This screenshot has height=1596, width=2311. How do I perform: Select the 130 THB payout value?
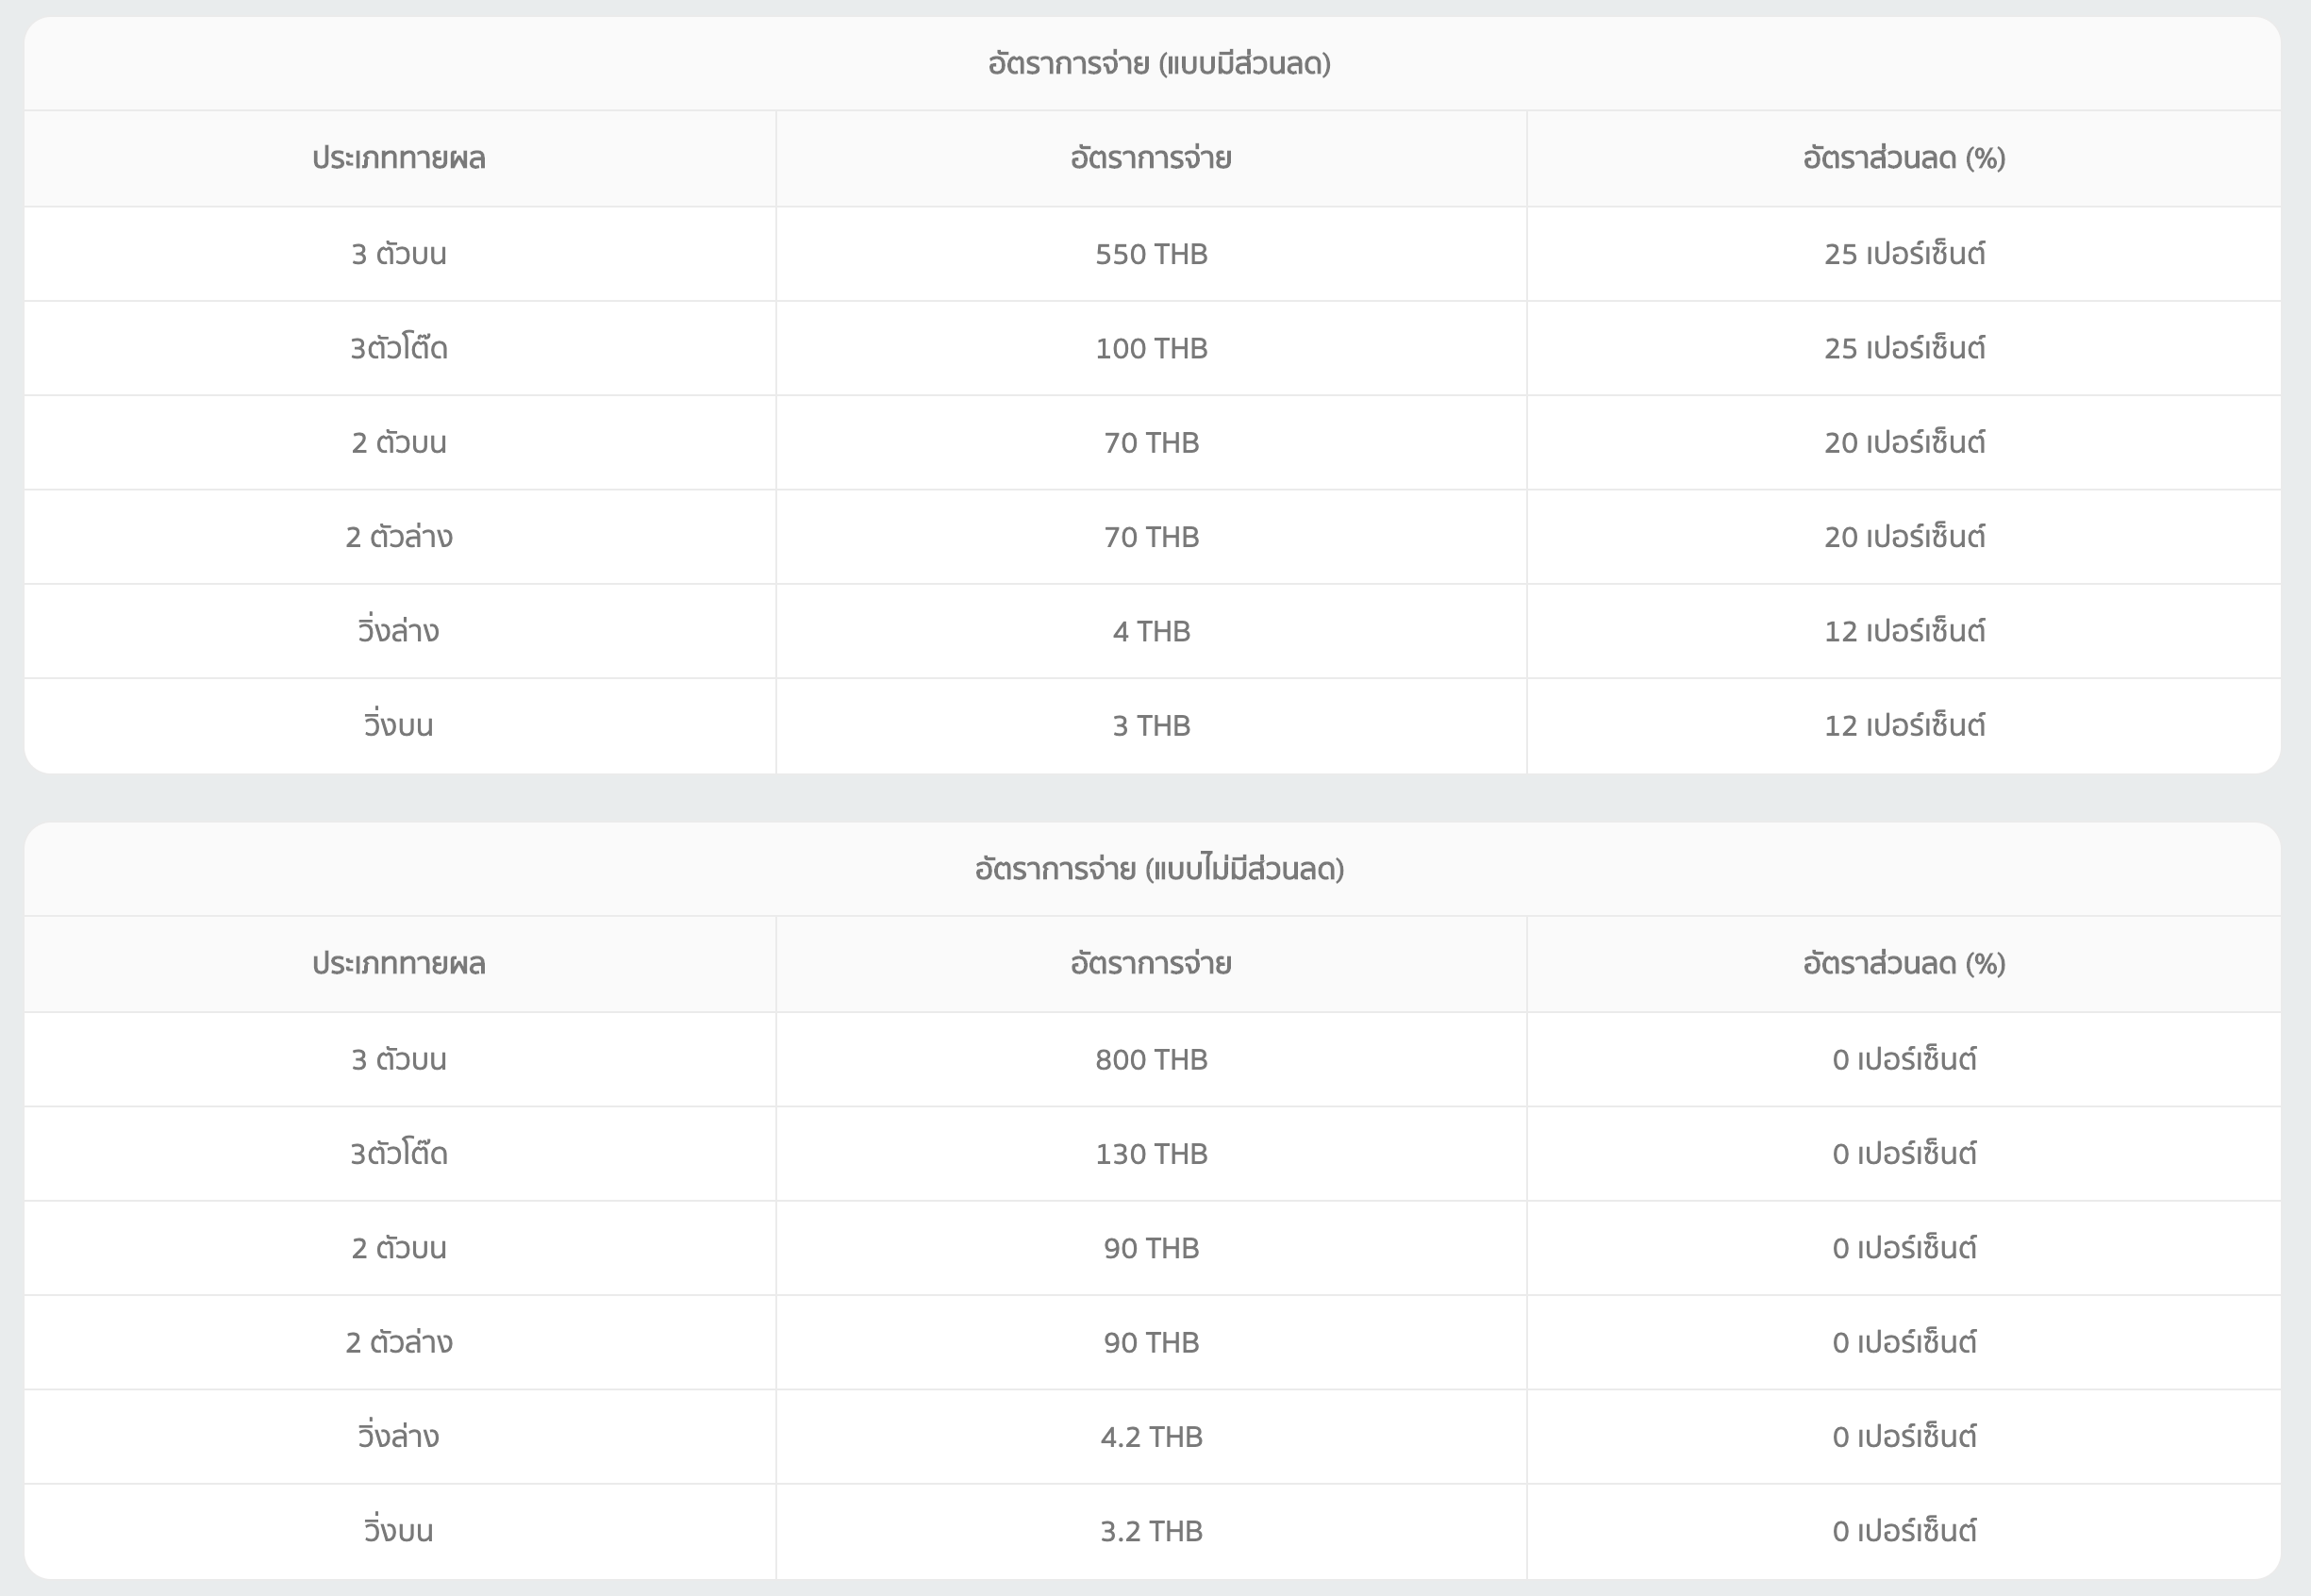click(1151, 1153)
